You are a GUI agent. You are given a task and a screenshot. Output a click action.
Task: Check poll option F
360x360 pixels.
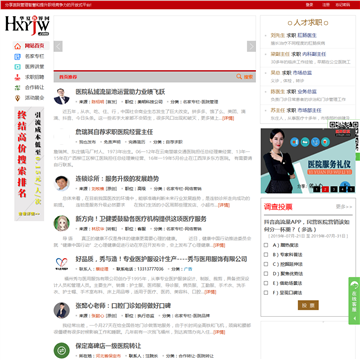(266, 293)
